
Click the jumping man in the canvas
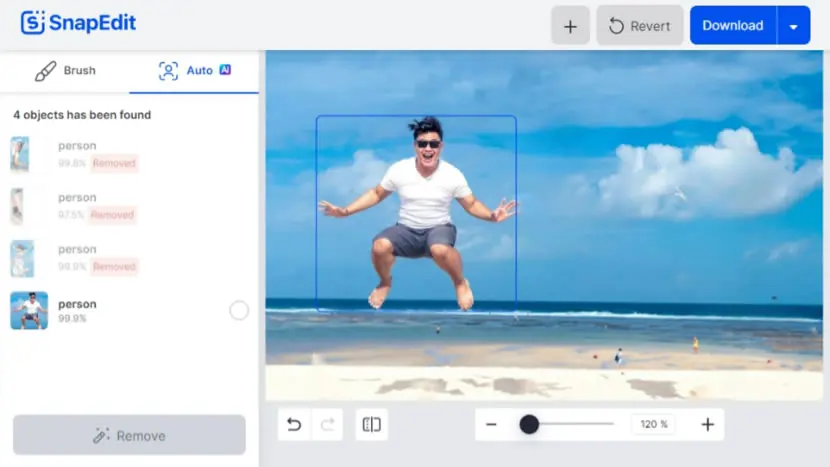[x=418, y=212]
